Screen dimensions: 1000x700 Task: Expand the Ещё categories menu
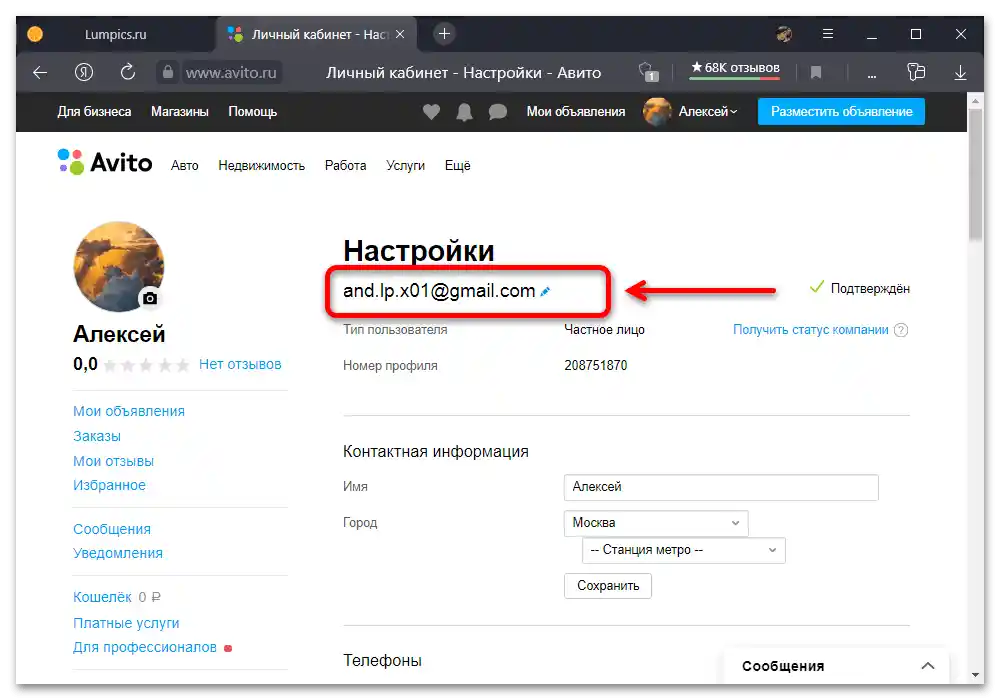(x=457, y=166)
